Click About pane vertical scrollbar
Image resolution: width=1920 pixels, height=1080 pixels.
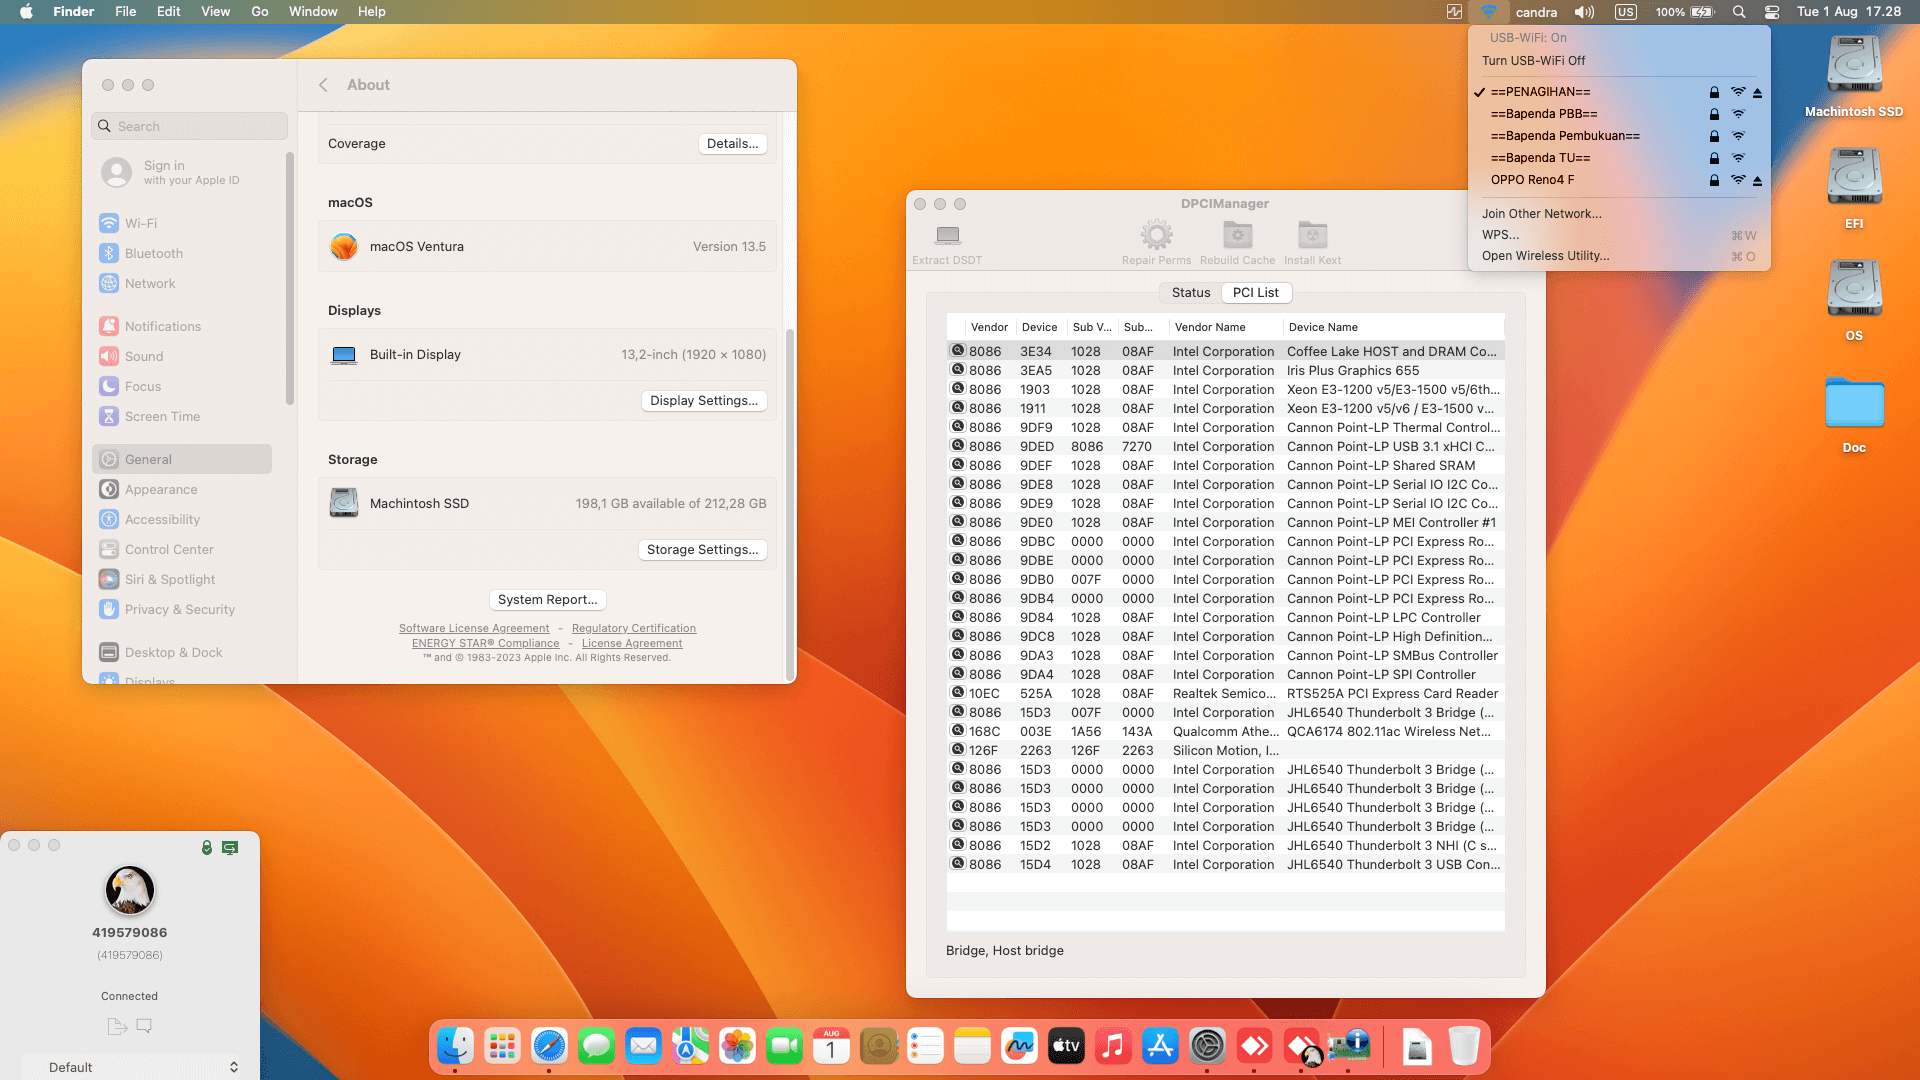click(x=790, y=503)
